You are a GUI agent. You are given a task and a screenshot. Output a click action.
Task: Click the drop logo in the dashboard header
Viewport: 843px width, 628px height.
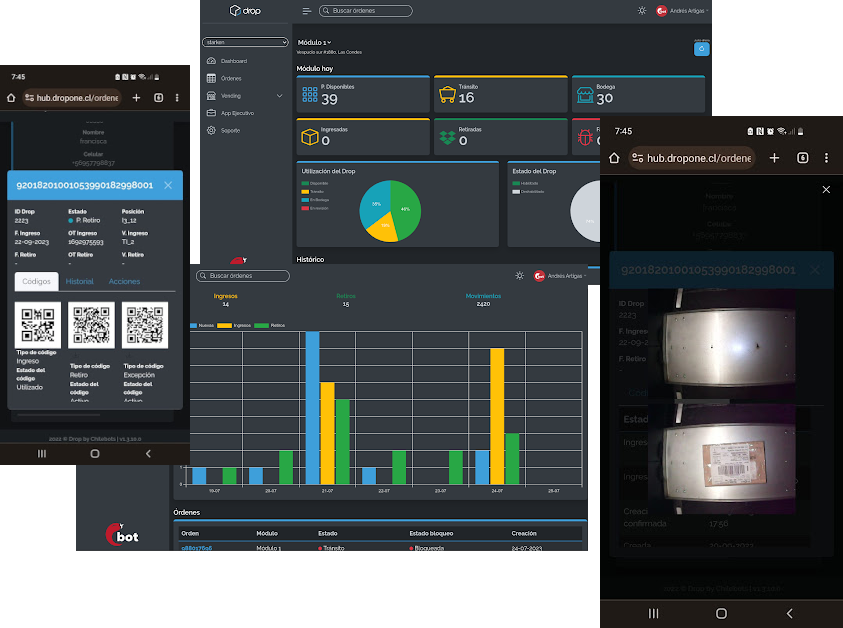click(x=245, y=11)
